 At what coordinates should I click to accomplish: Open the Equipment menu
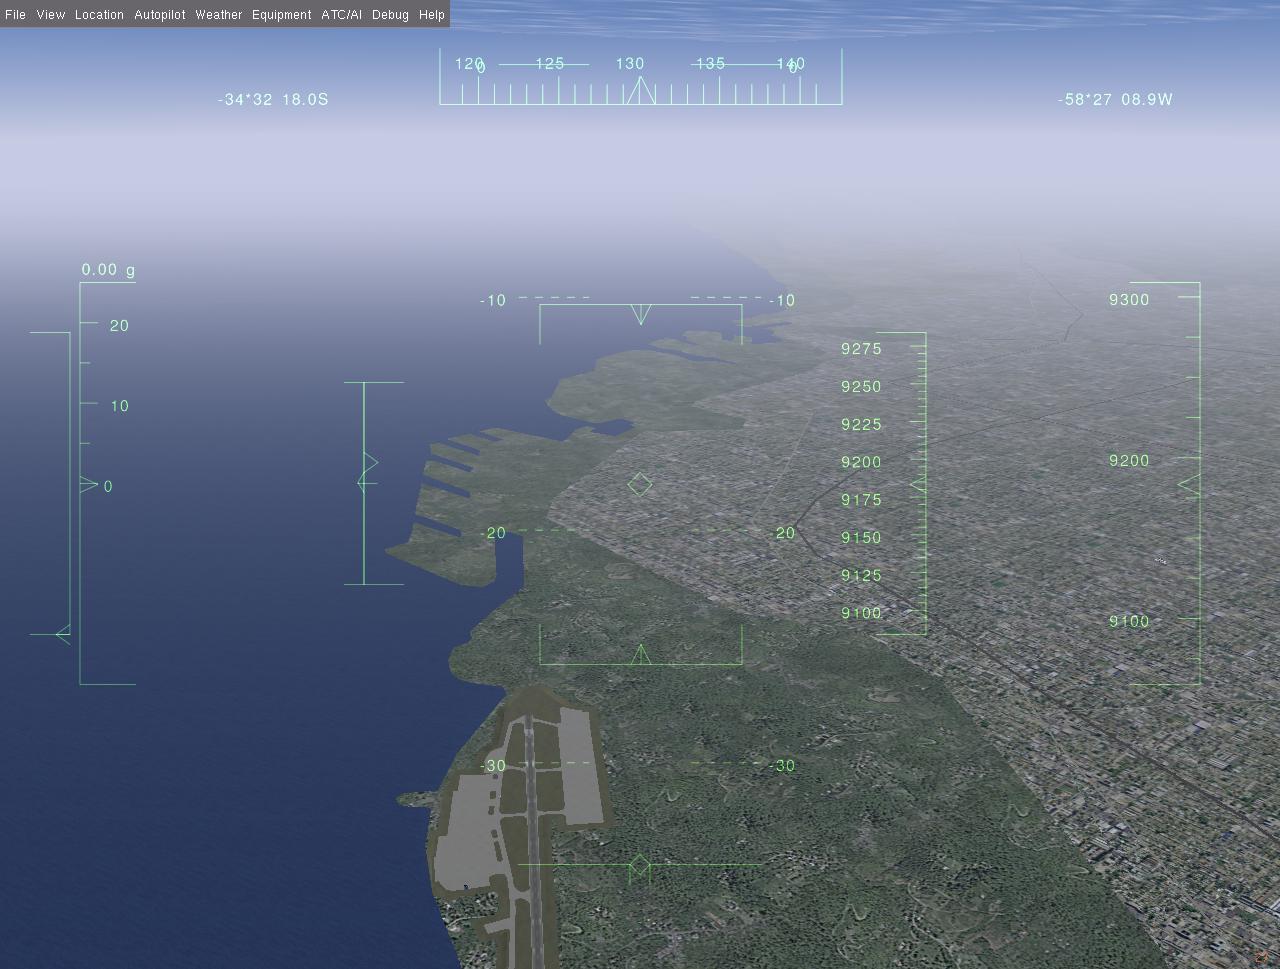pos(281,15)
